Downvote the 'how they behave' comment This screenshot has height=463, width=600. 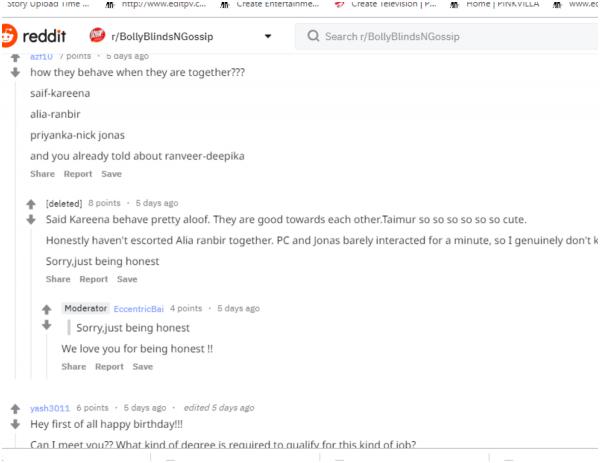pos(15,72)
